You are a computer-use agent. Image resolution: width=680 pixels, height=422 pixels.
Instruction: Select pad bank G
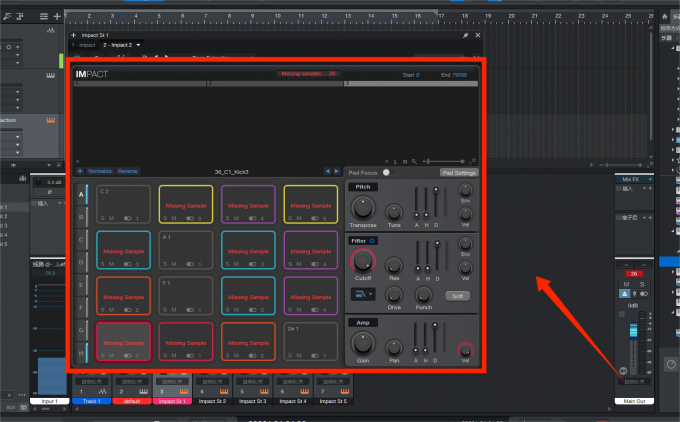click(81, 330)
